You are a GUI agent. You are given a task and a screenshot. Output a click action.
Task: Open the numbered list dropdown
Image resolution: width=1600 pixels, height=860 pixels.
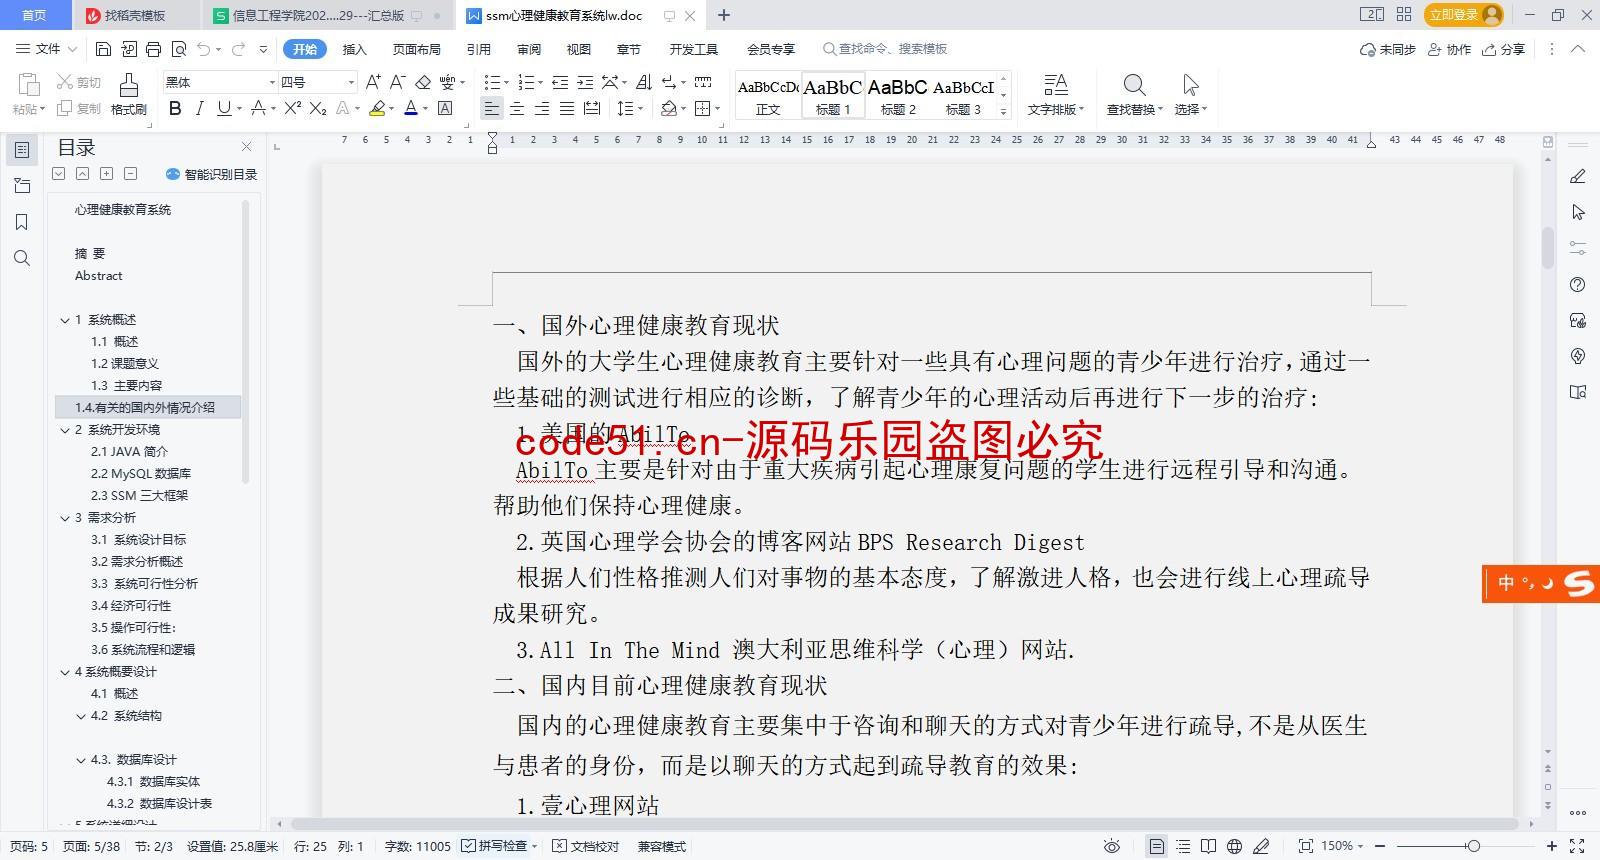pos(541,83)
